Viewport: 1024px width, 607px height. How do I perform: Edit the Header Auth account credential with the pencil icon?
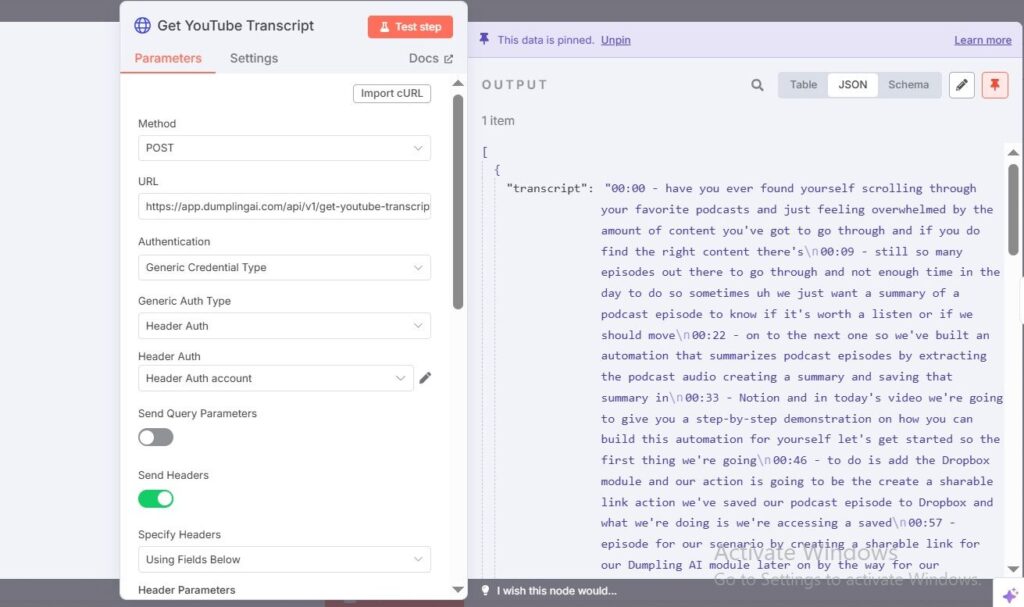tap(425, 378)
